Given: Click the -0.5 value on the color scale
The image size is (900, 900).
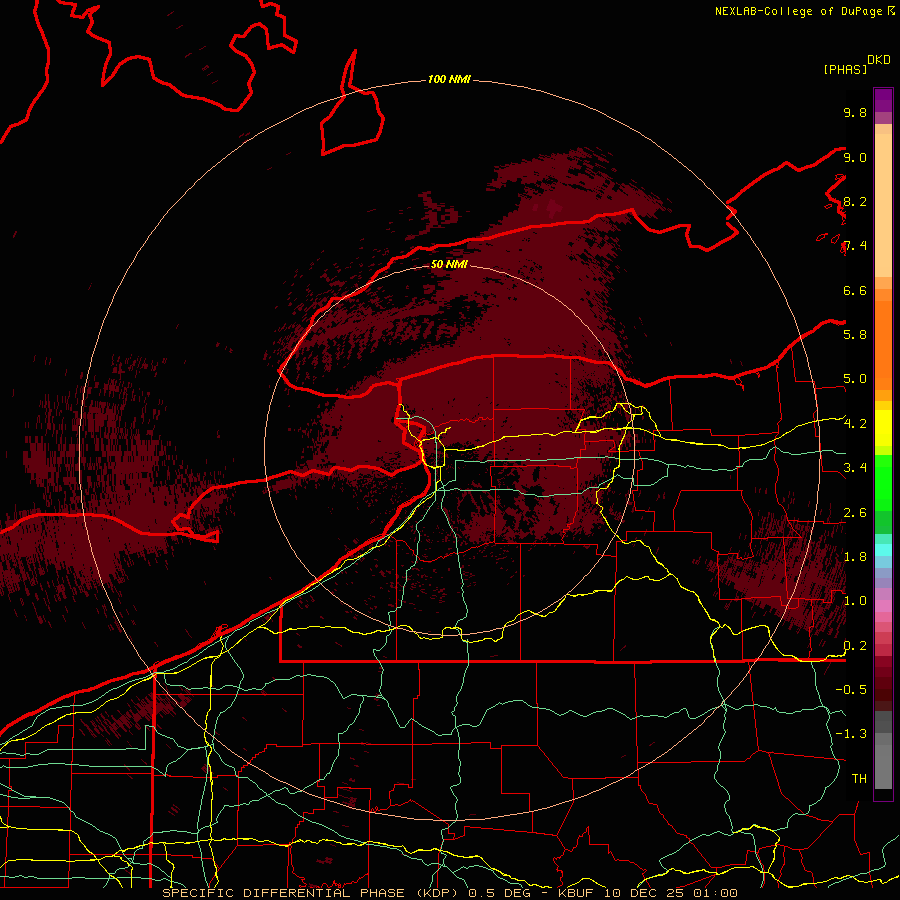Looking at the screenshot, I should pyautogui.click(x=851, y=690).
